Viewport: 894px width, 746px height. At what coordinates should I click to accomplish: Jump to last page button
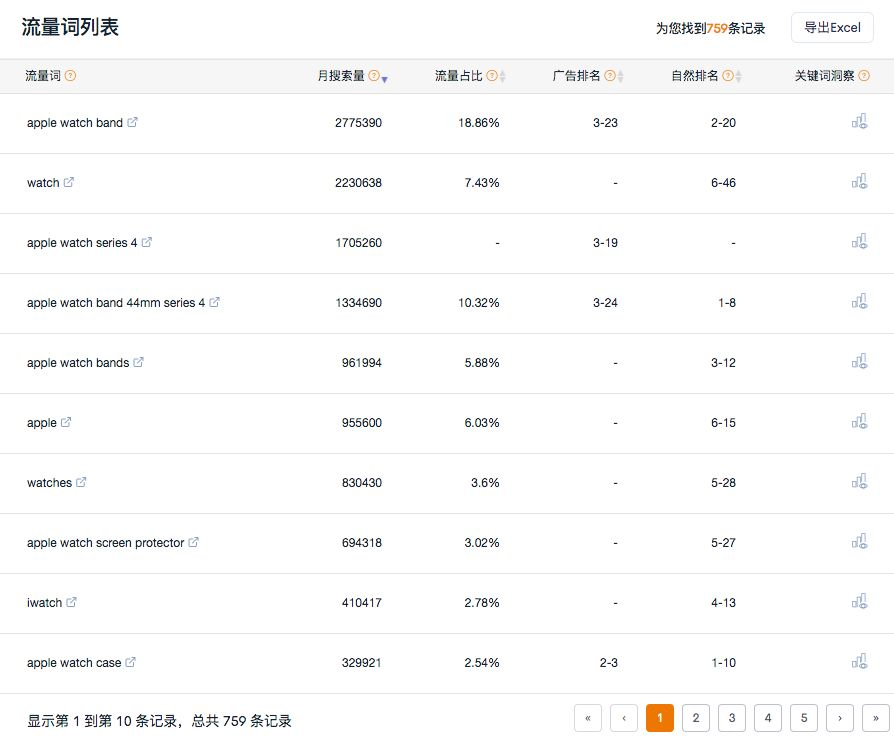coord(875,718)
